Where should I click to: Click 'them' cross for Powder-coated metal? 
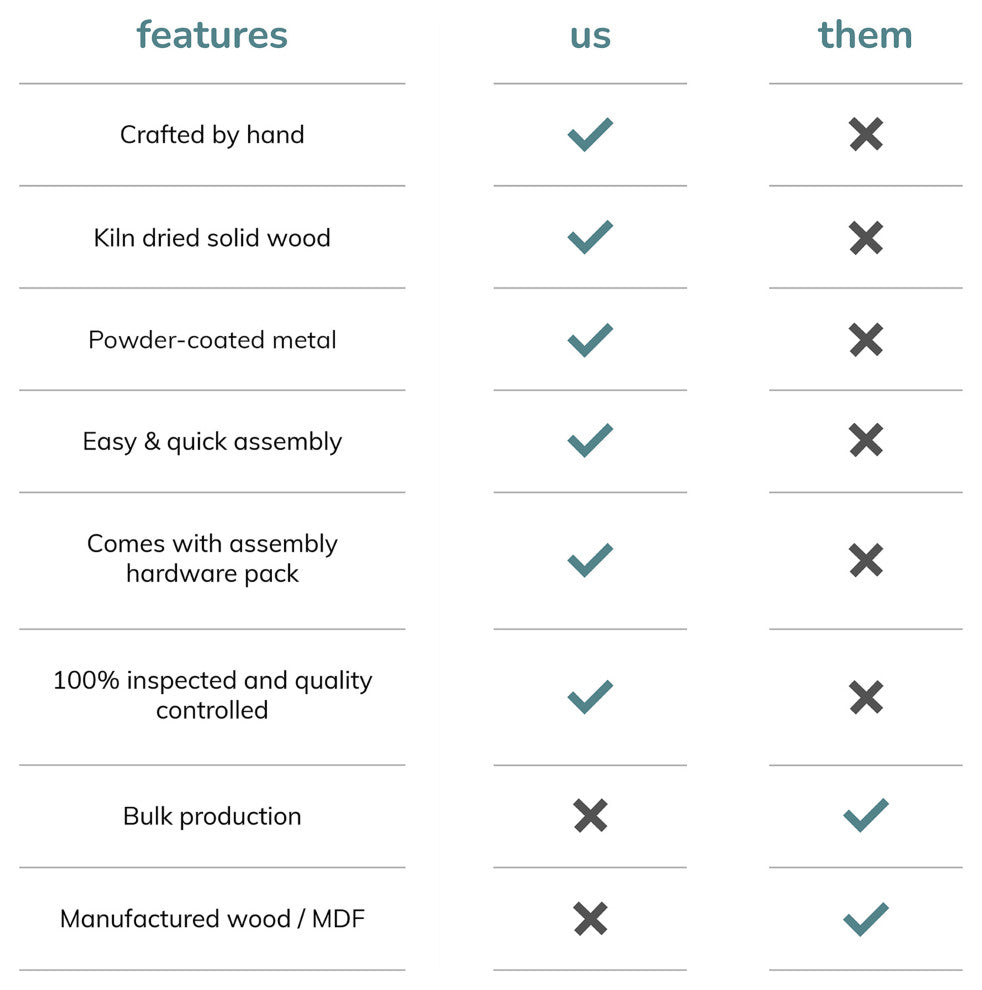tap(866, 340)
